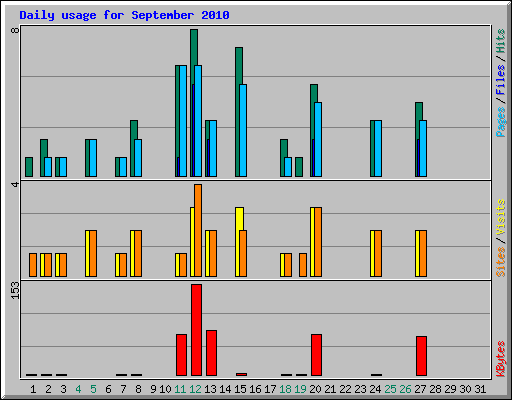Click the cyan Pages bar for day 20
512x400 pixels.
(x=318, y=139)
